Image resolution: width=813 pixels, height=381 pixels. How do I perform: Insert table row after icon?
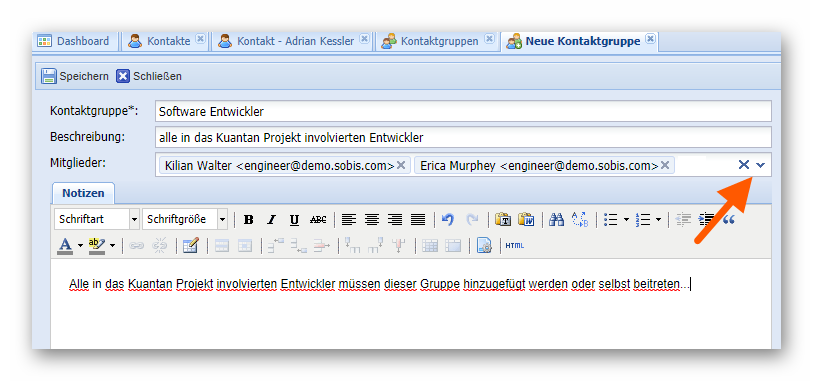[299, 246]
